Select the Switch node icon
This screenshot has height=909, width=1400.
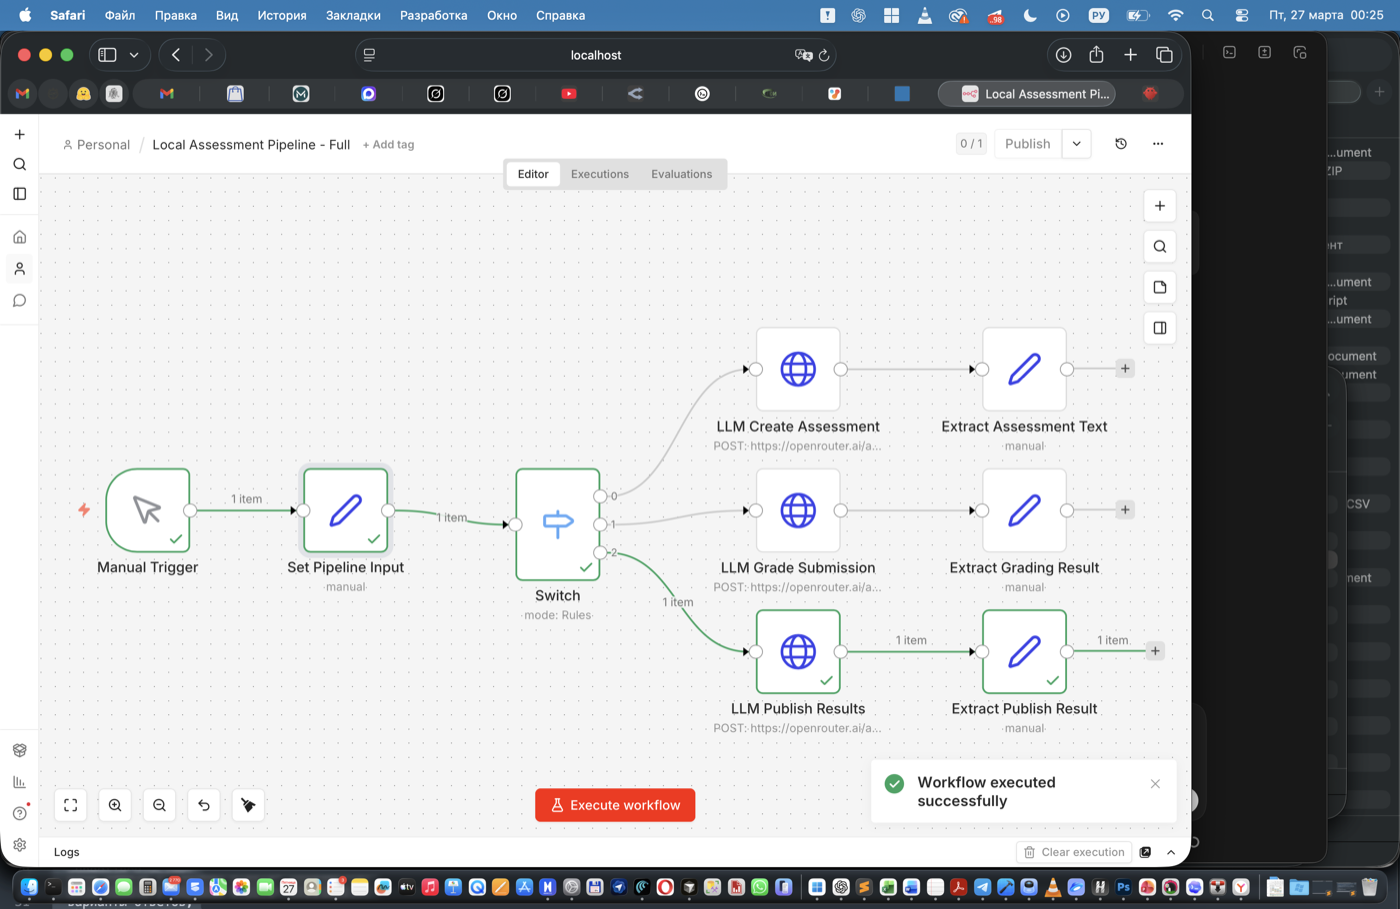[x=558, y=523]
